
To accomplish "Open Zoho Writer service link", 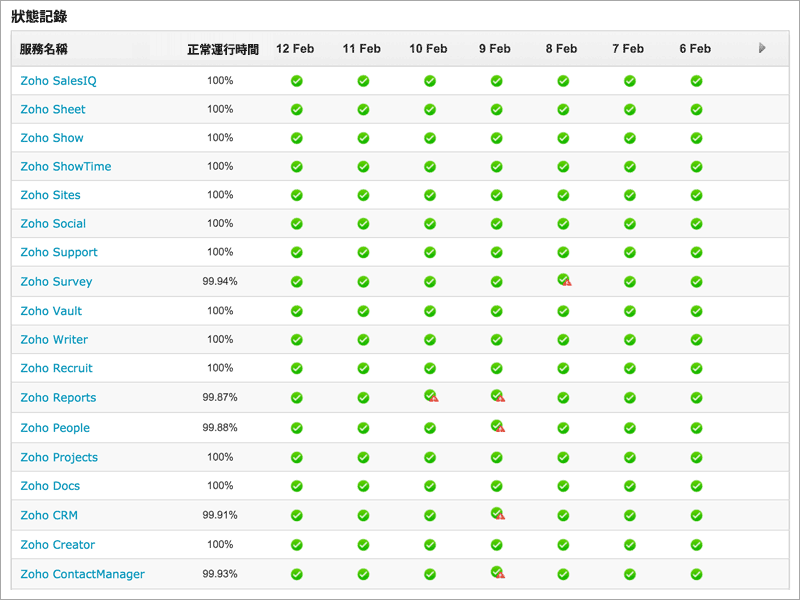I will point(54,339).
